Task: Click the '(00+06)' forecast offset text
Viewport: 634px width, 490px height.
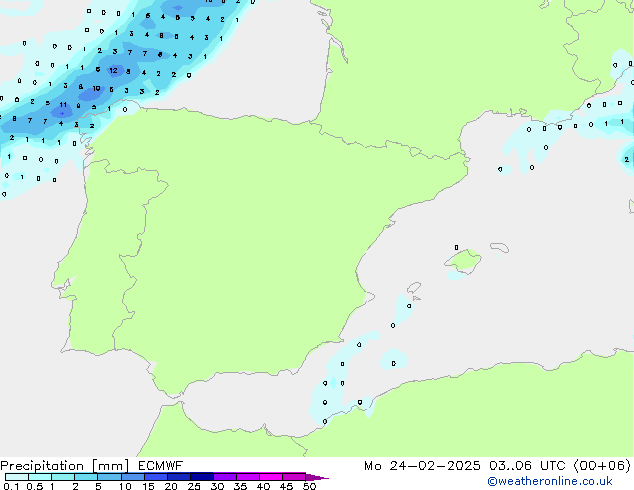Action: [602, 466]
